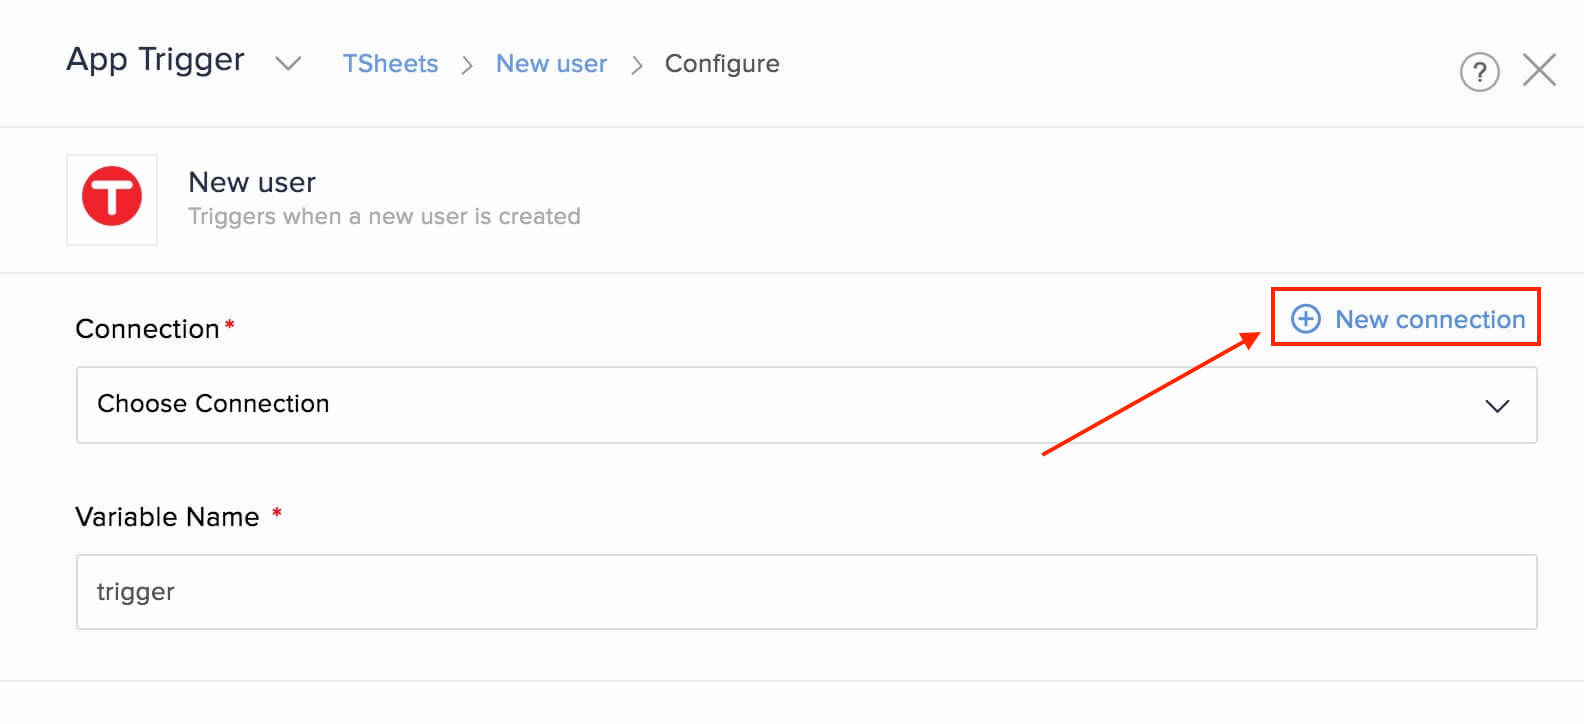Click the plus icon beside New connection

(1306, 319)
